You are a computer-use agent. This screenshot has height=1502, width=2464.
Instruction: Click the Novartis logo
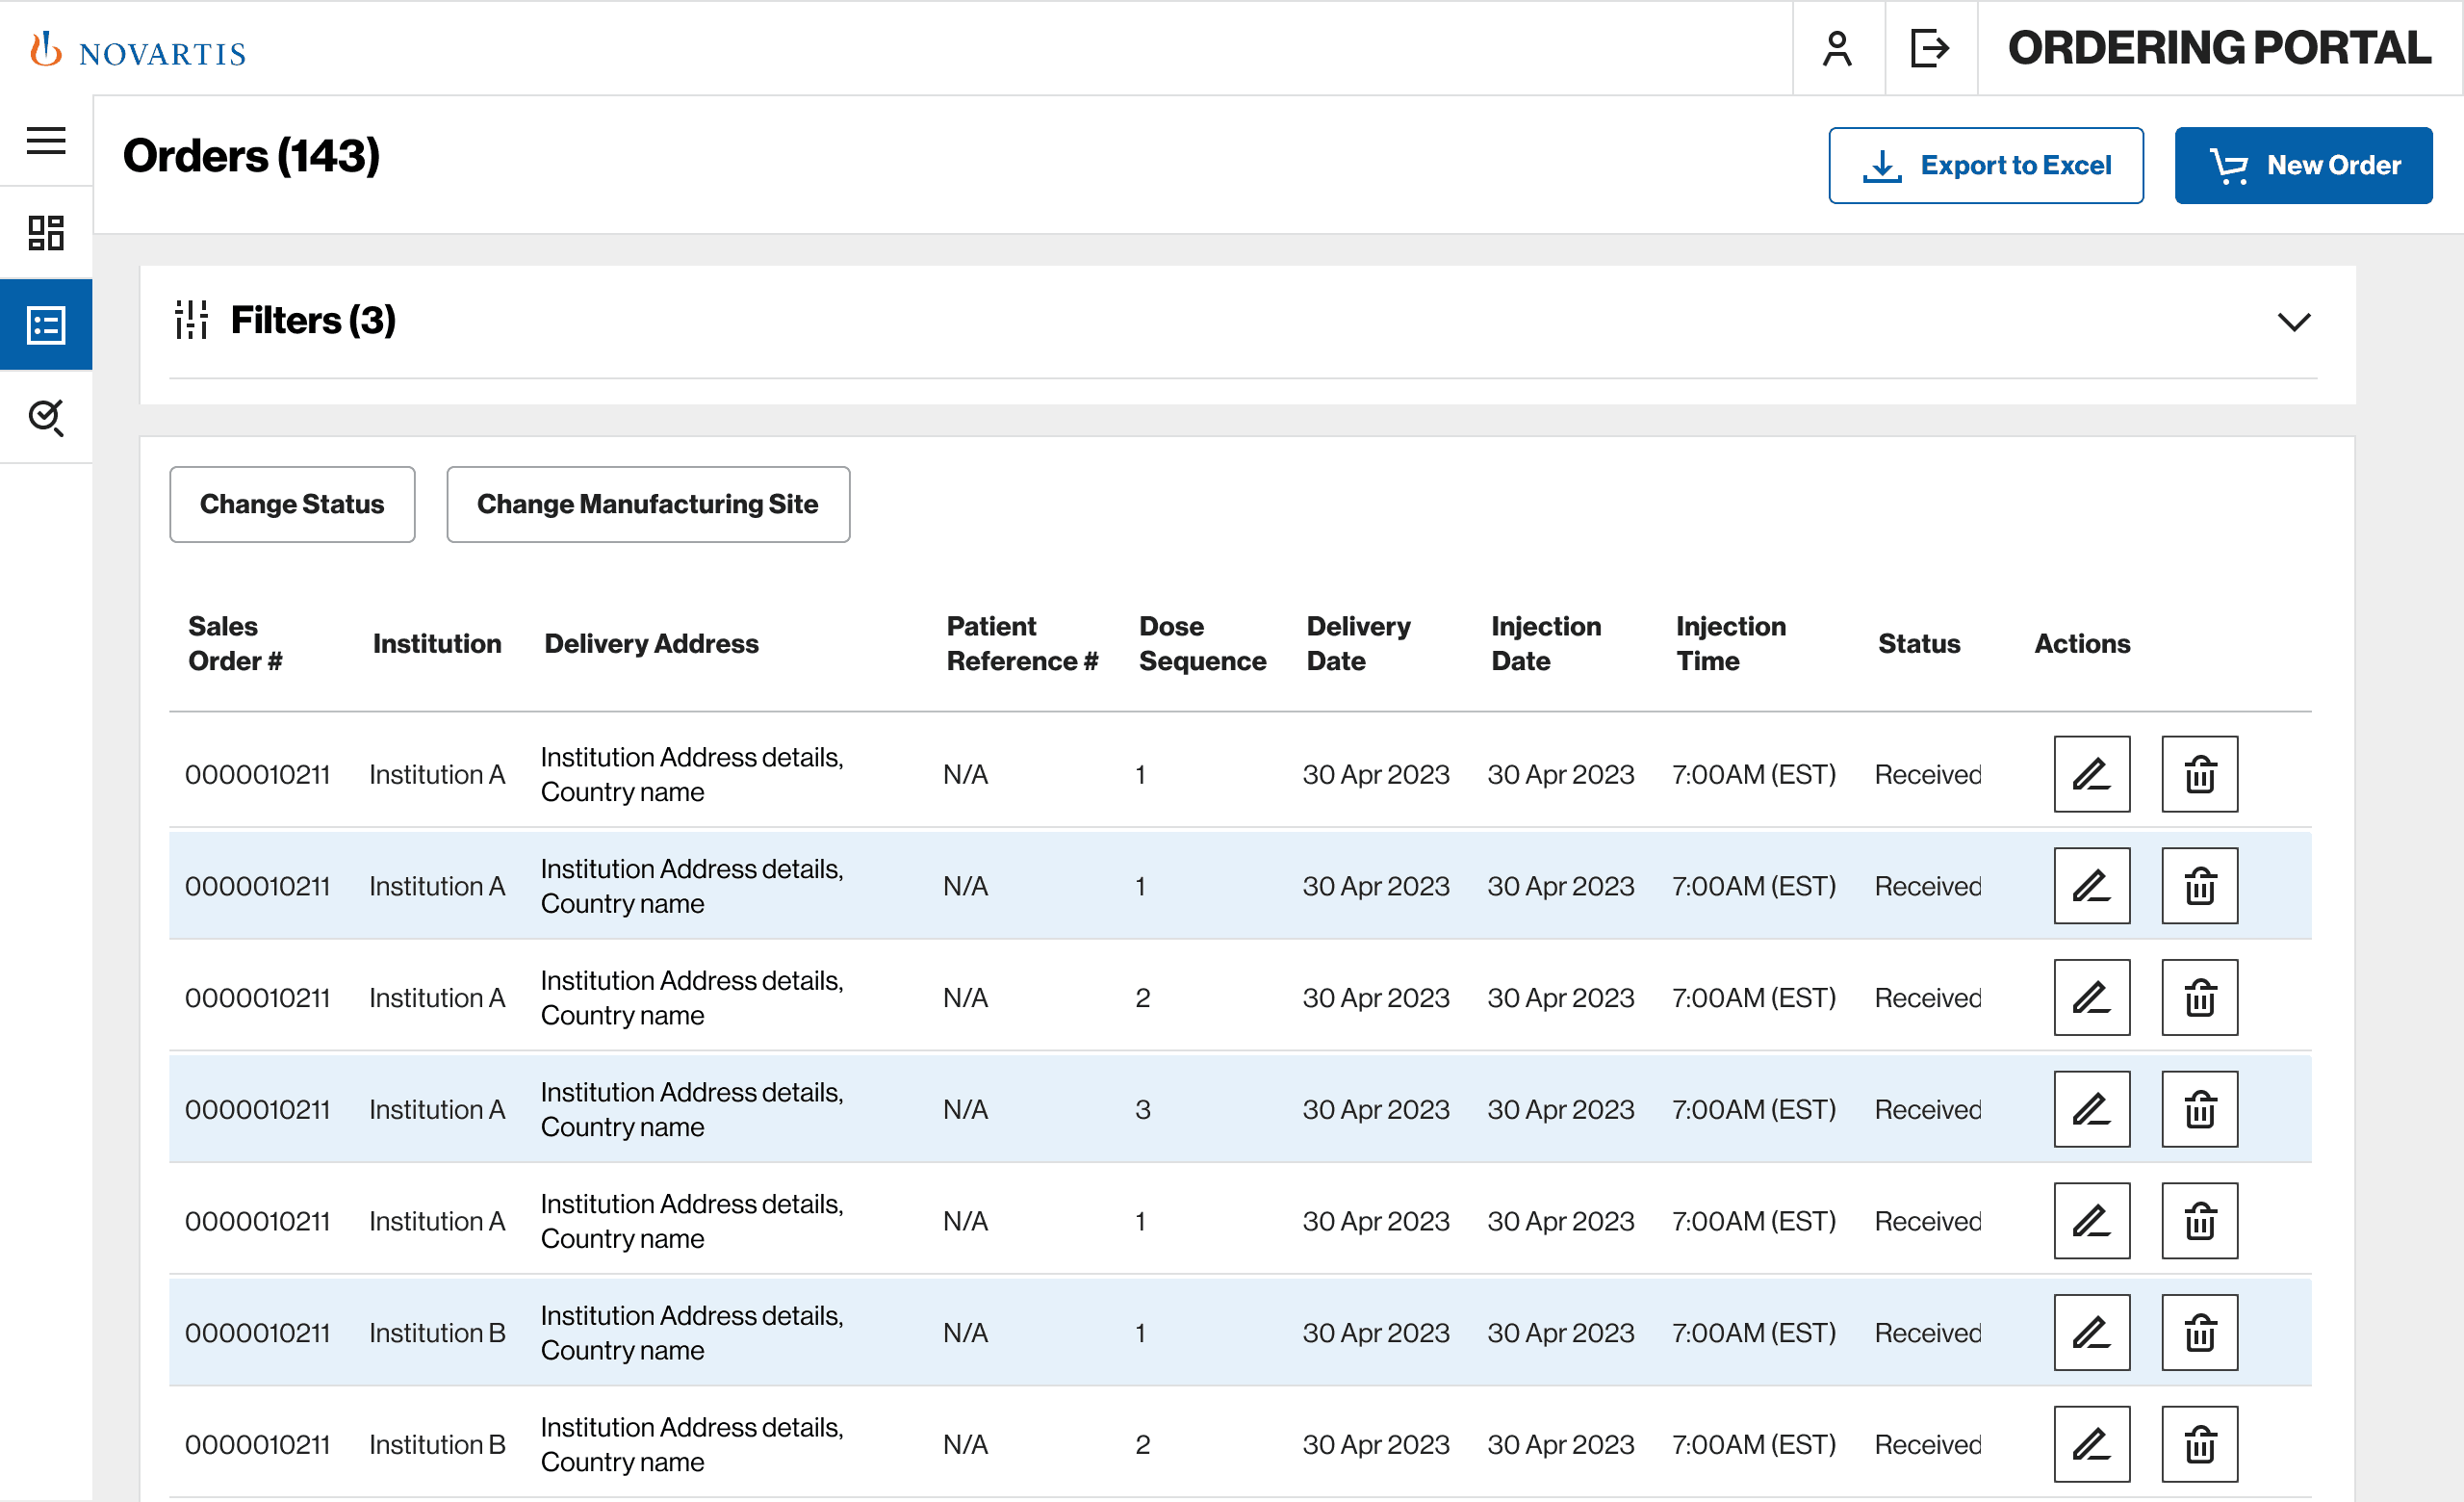coord(139,50)
